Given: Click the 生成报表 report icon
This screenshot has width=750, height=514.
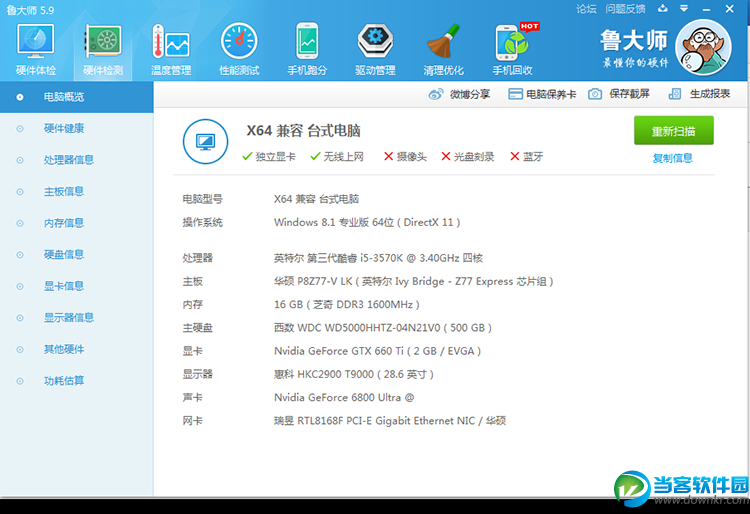Looking at the screenshot, I should (675, 94).
